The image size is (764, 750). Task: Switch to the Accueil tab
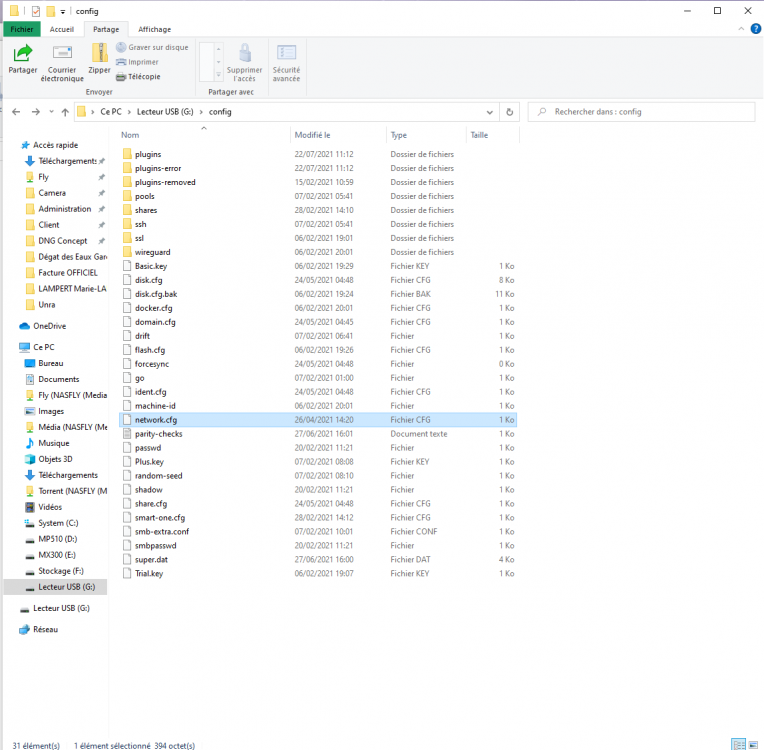click(62, 29)
